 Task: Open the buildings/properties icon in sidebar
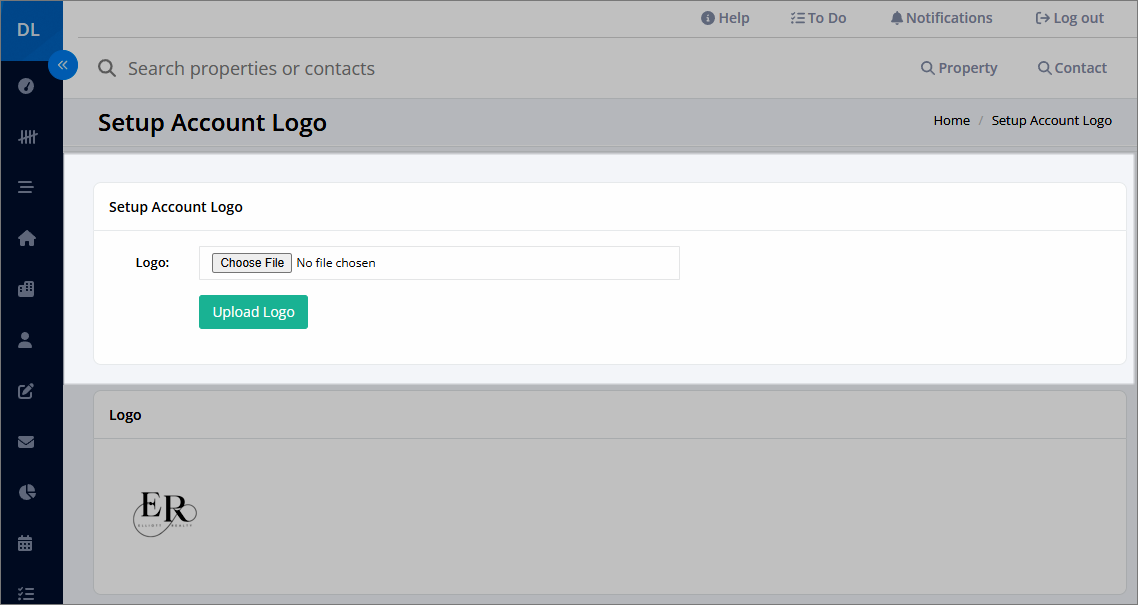24,288
